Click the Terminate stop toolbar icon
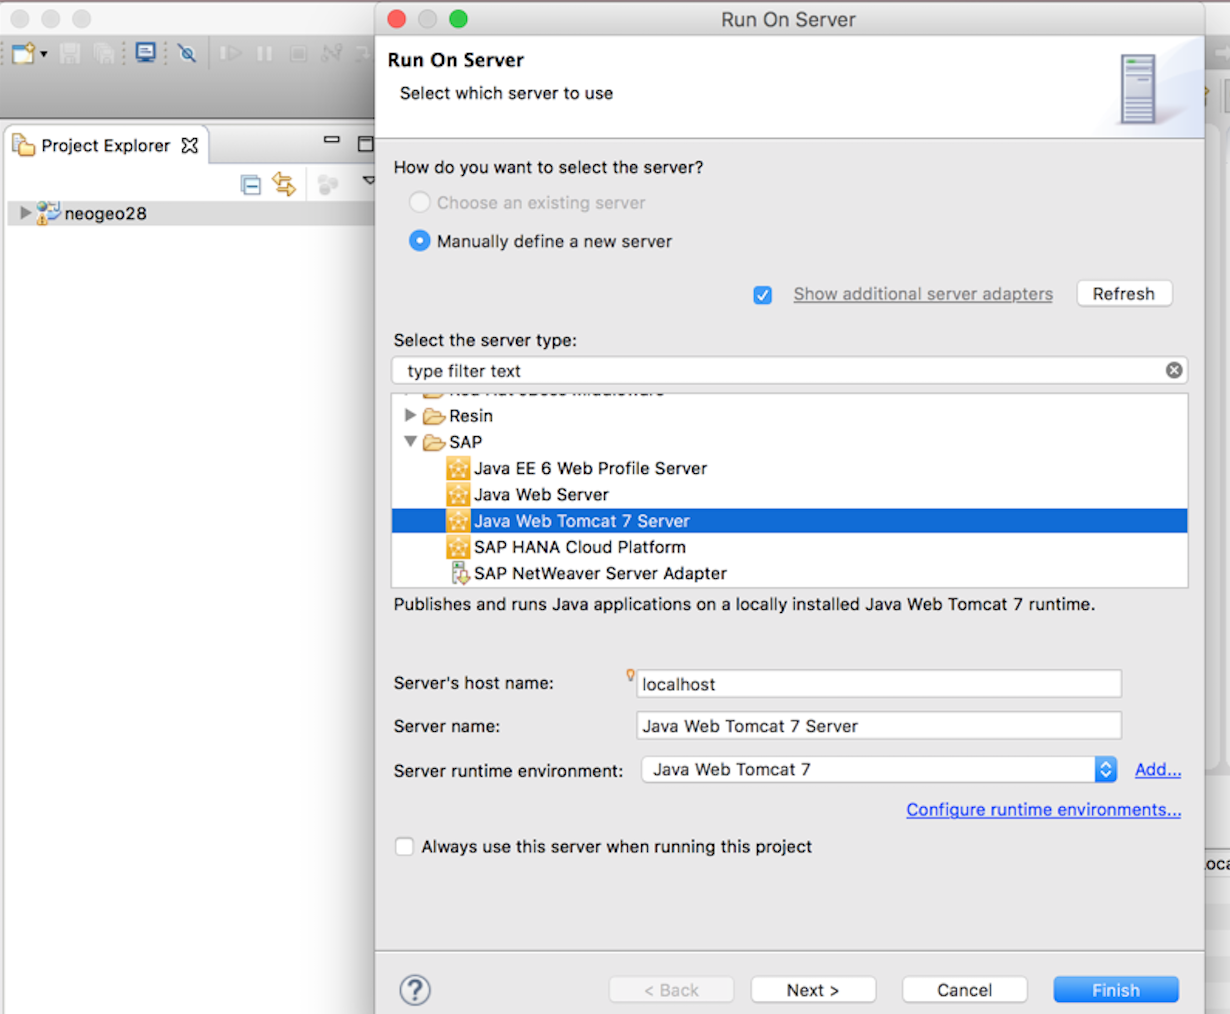This screenshot has width=1230, height=1014. [298, 53]
